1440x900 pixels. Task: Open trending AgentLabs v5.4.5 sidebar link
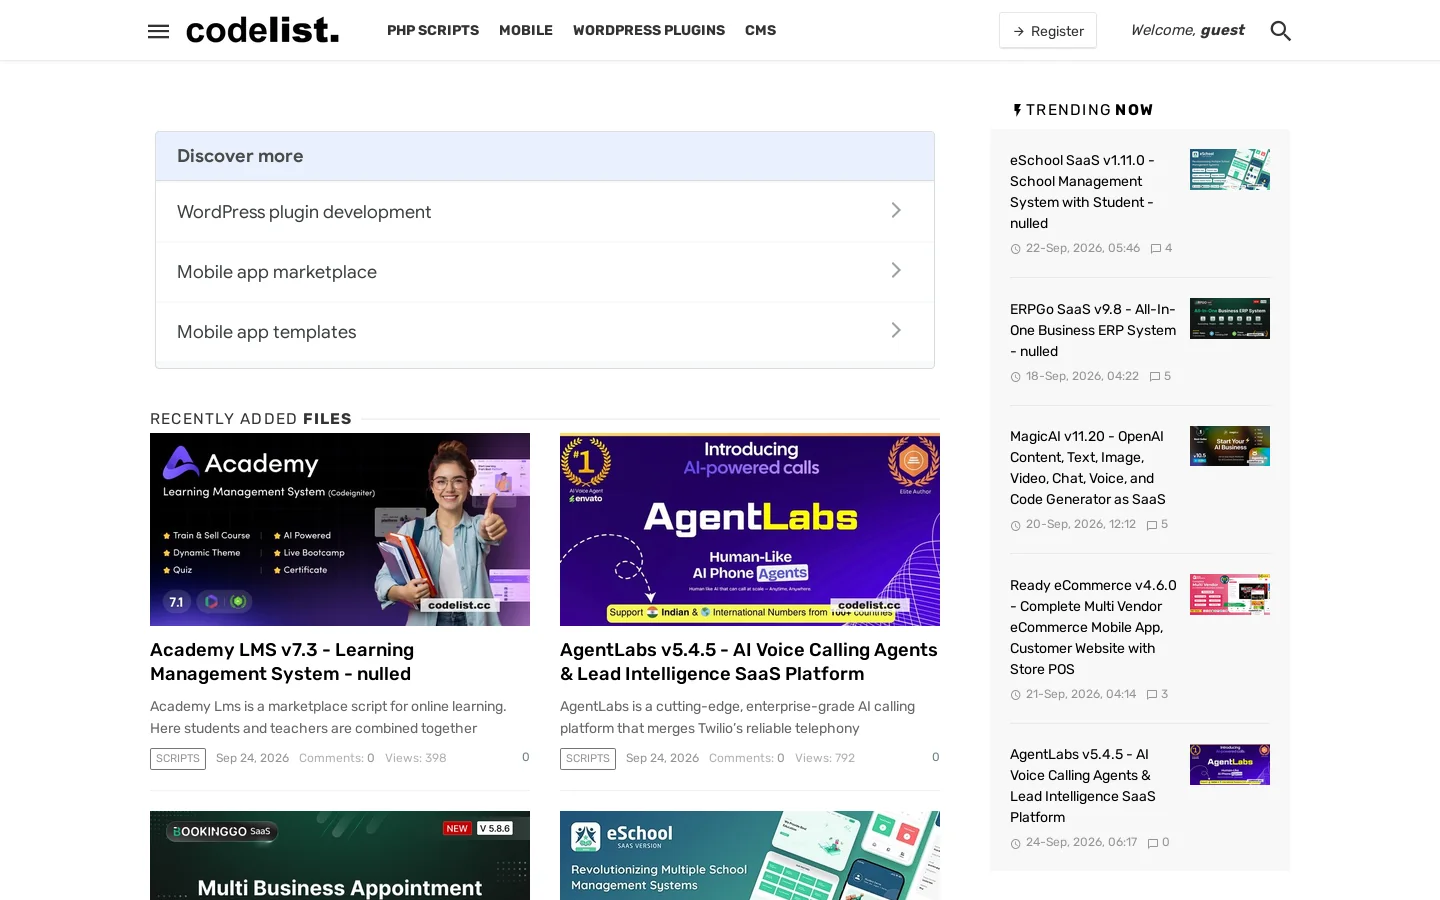coord(1083,786)
